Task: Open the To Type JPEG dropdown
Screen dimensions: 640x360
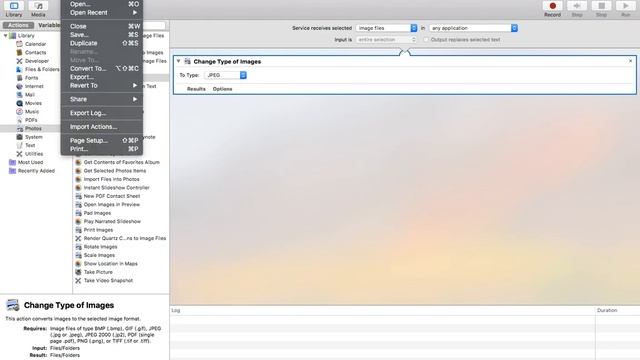Action: (x=225, y=75)
